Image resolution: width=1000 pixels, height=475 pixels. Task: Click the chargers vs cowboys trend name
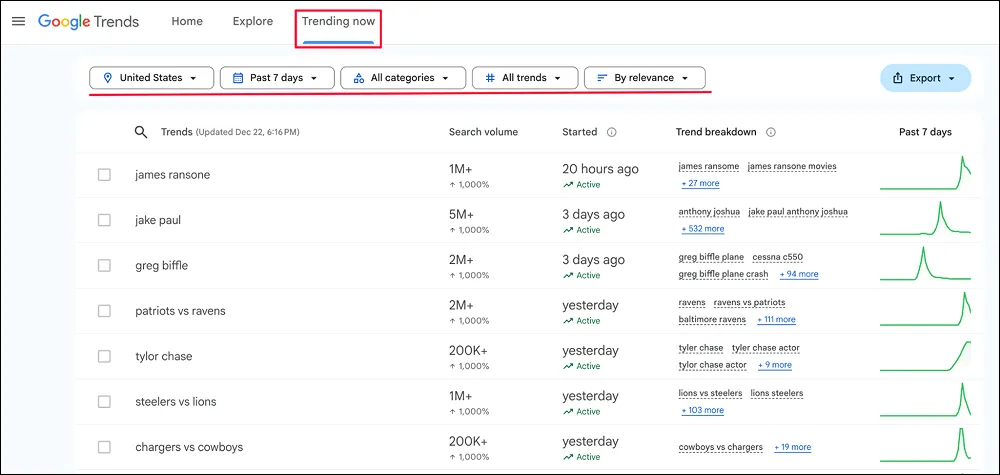coord(189,448)
